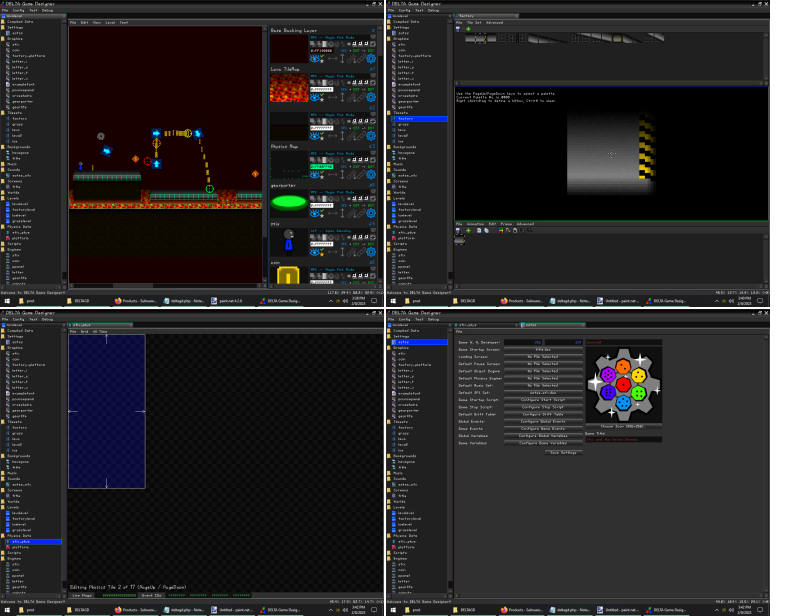Click white color value field of Lava TileMap layer

pos(321,89)
